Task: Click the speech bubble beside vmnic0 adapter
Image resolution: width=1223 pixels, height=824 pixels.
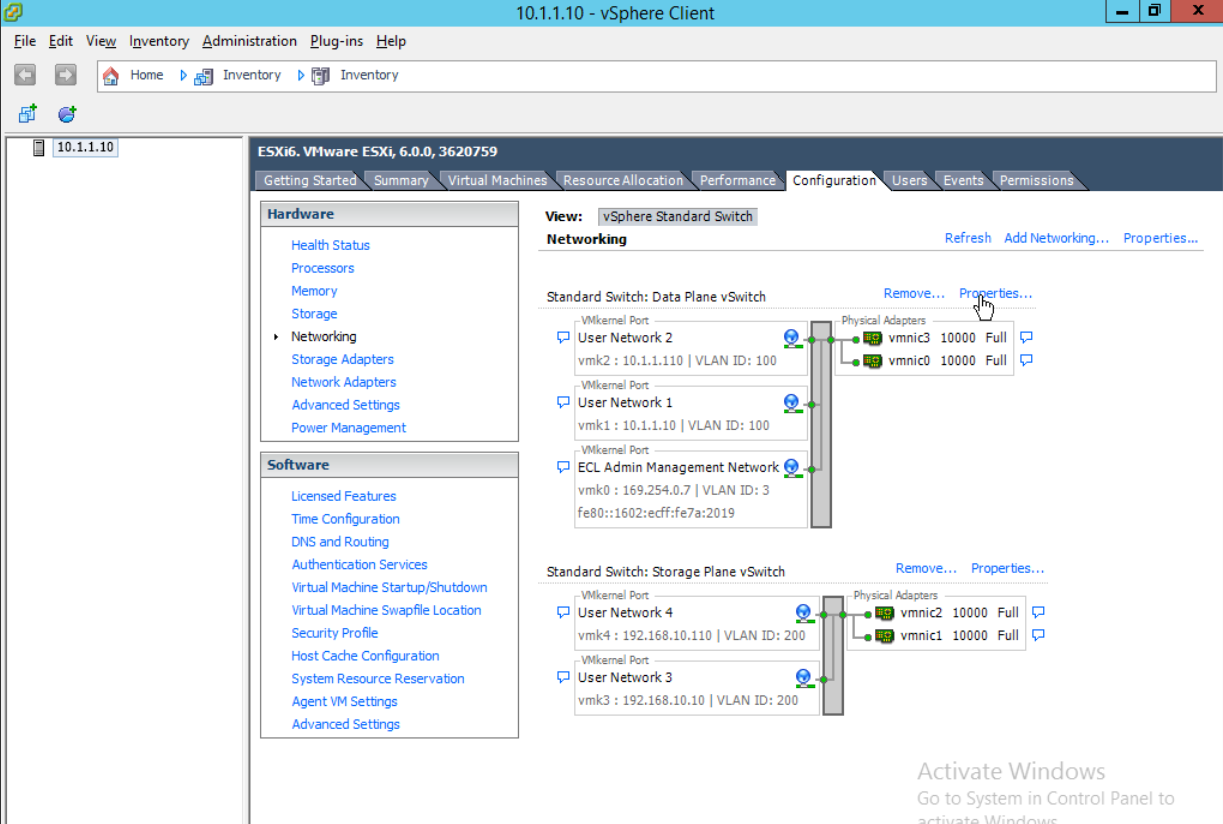Action: 1026,360
